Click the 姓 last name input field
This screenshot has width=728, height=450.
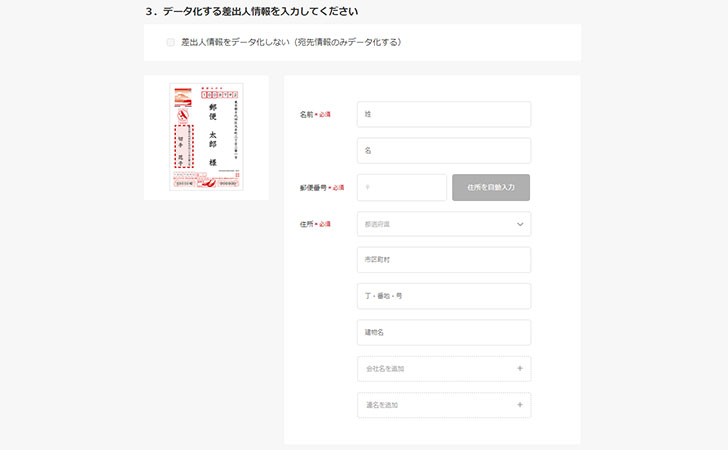coord(444,114)
